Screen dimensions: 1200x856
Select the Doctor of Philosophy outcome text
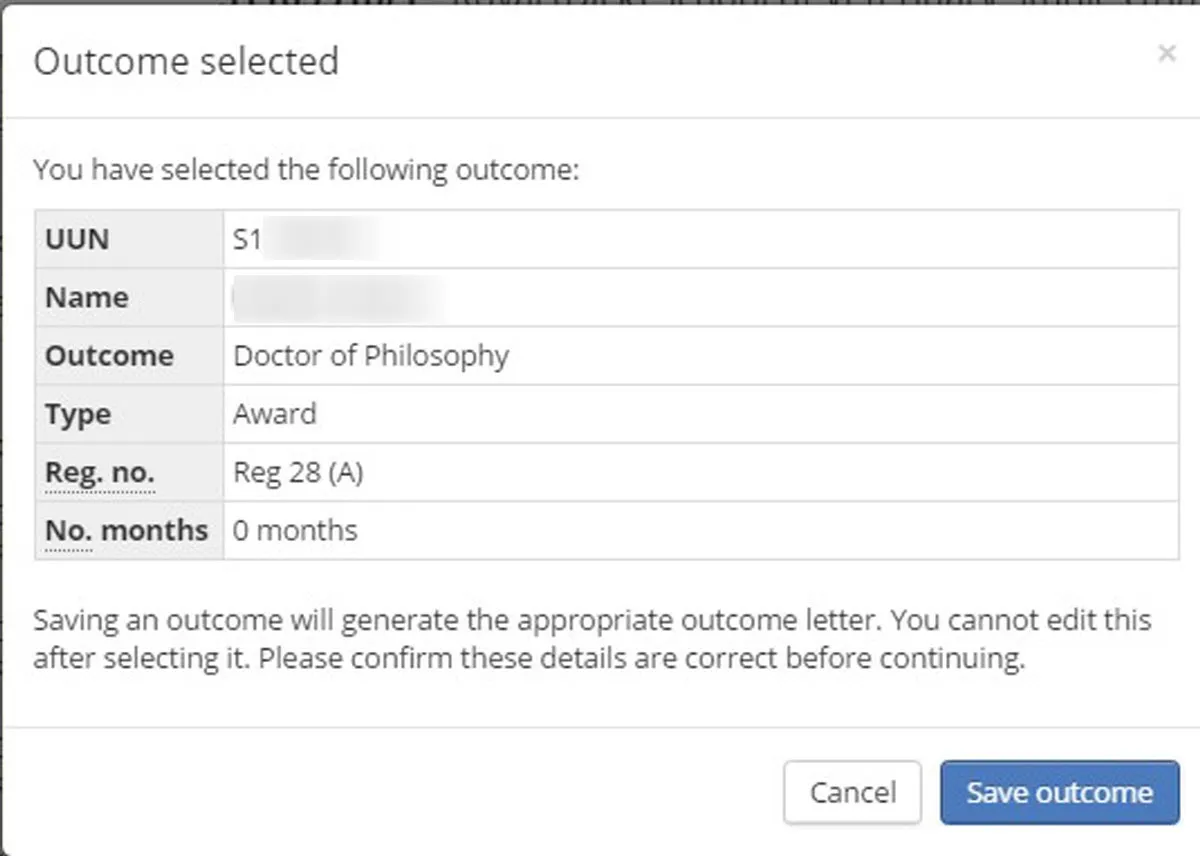pyautogui.click(x=370, y=355)
